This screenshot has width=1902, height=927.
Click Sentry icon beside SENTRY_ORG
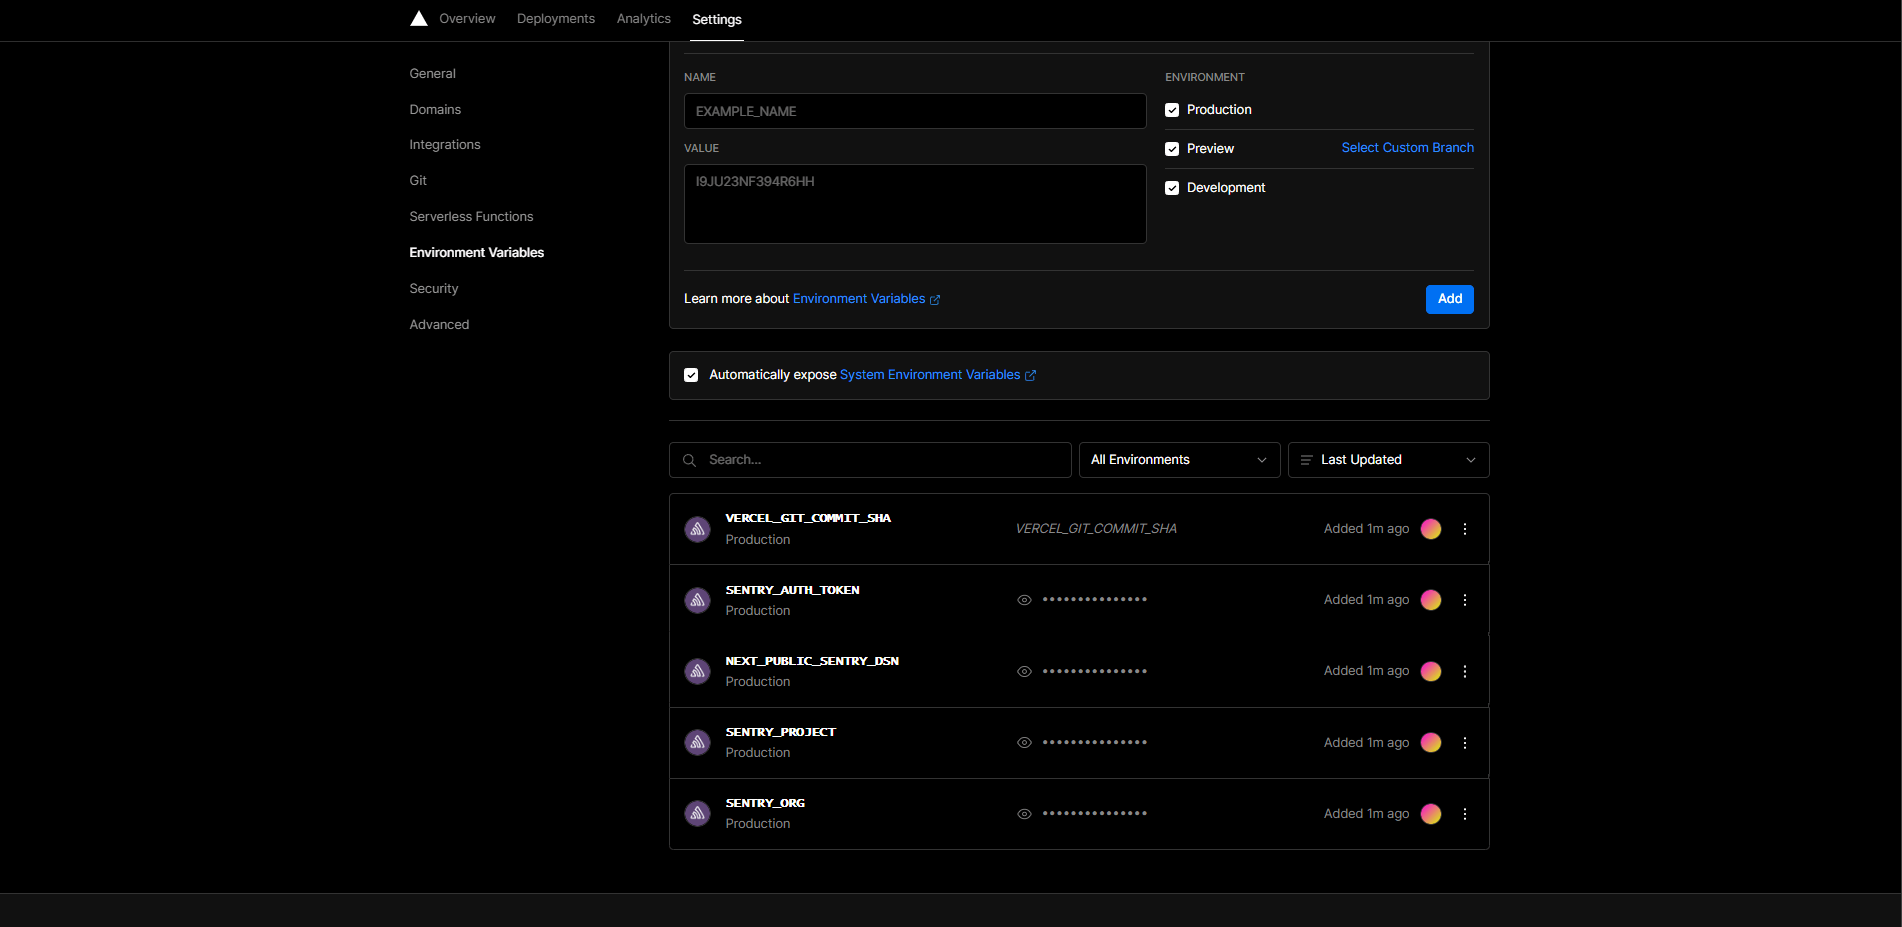(x=698, y=813)
